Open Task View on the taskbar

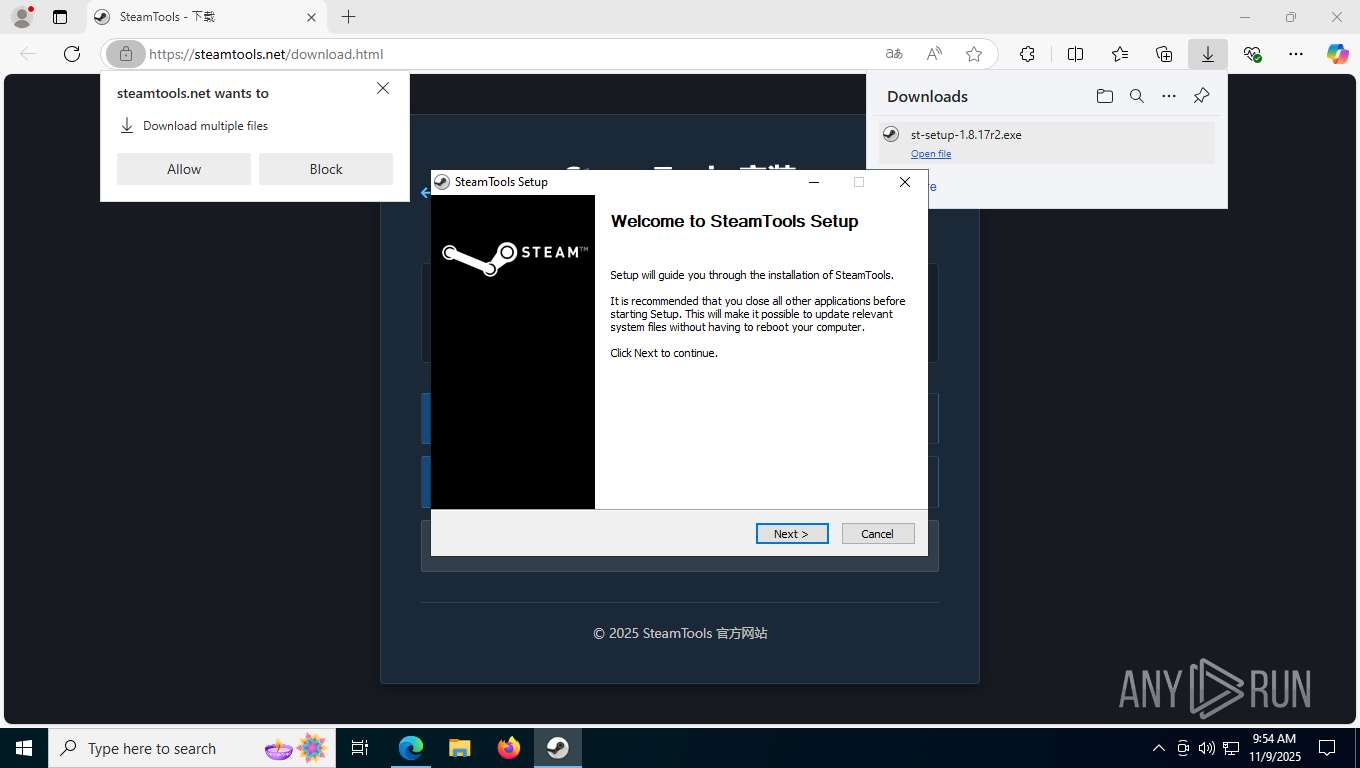point(360,748)
